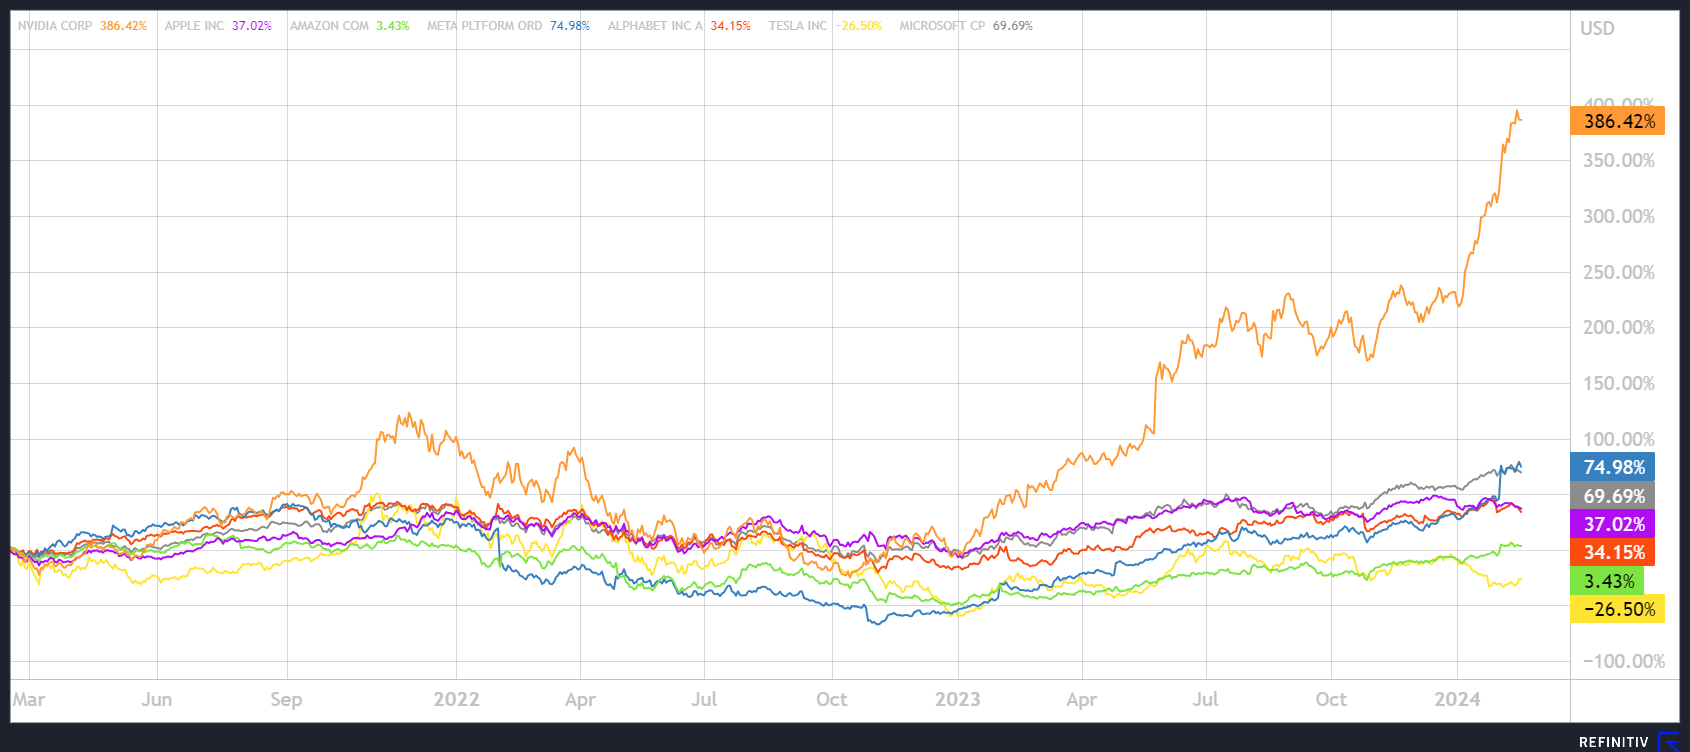Image resolution: width=1690 pixels, height=752 pixels.
Task: Click the USD currency label
Action: tap(1597, 28)
